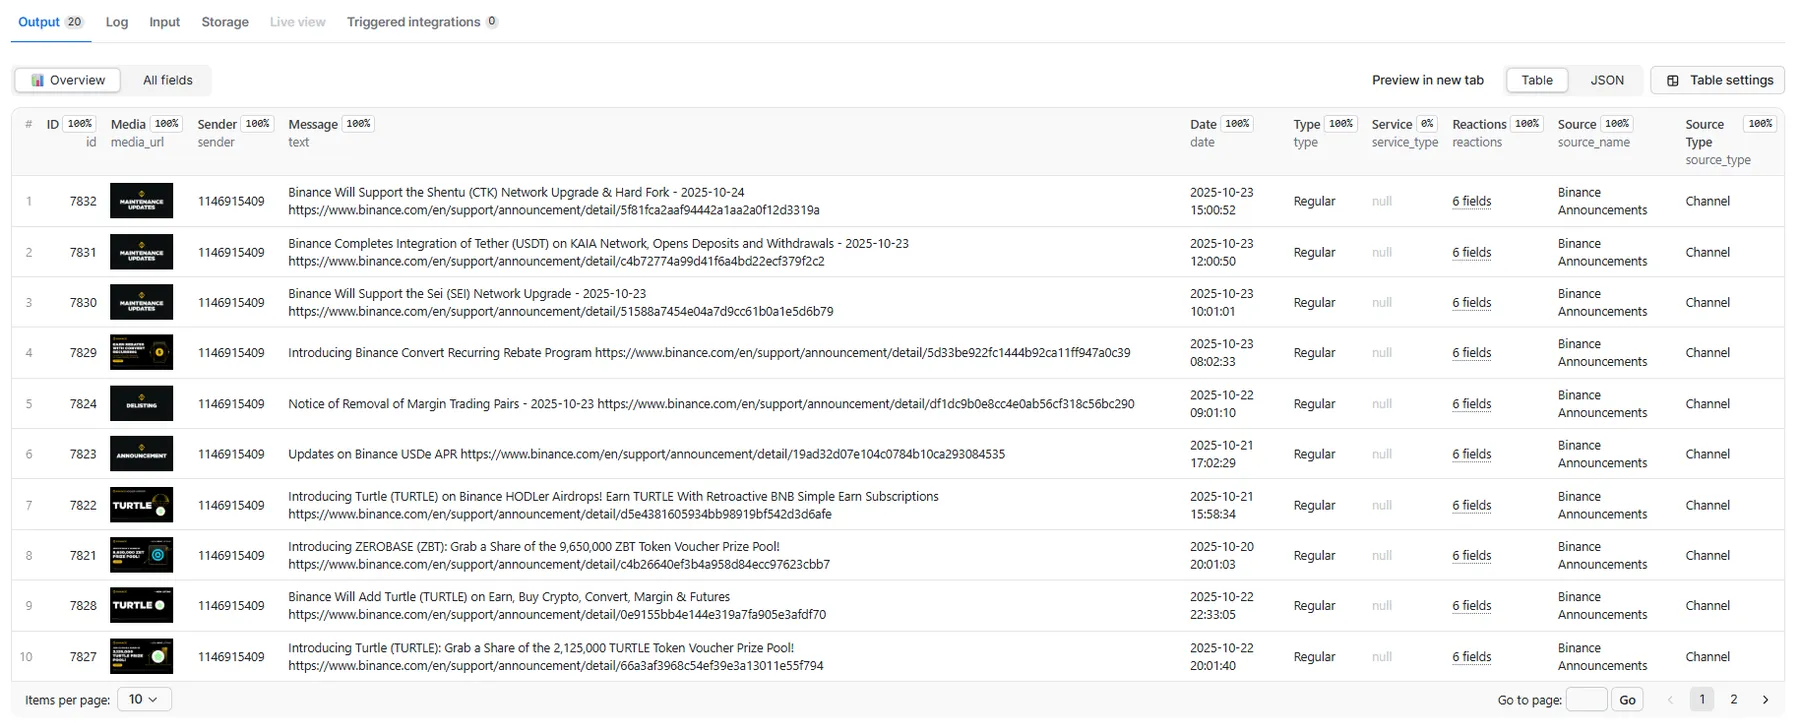Screen dimensions: 1800x723
Task: Click the Overview chart icon
Action: point(37,80)
